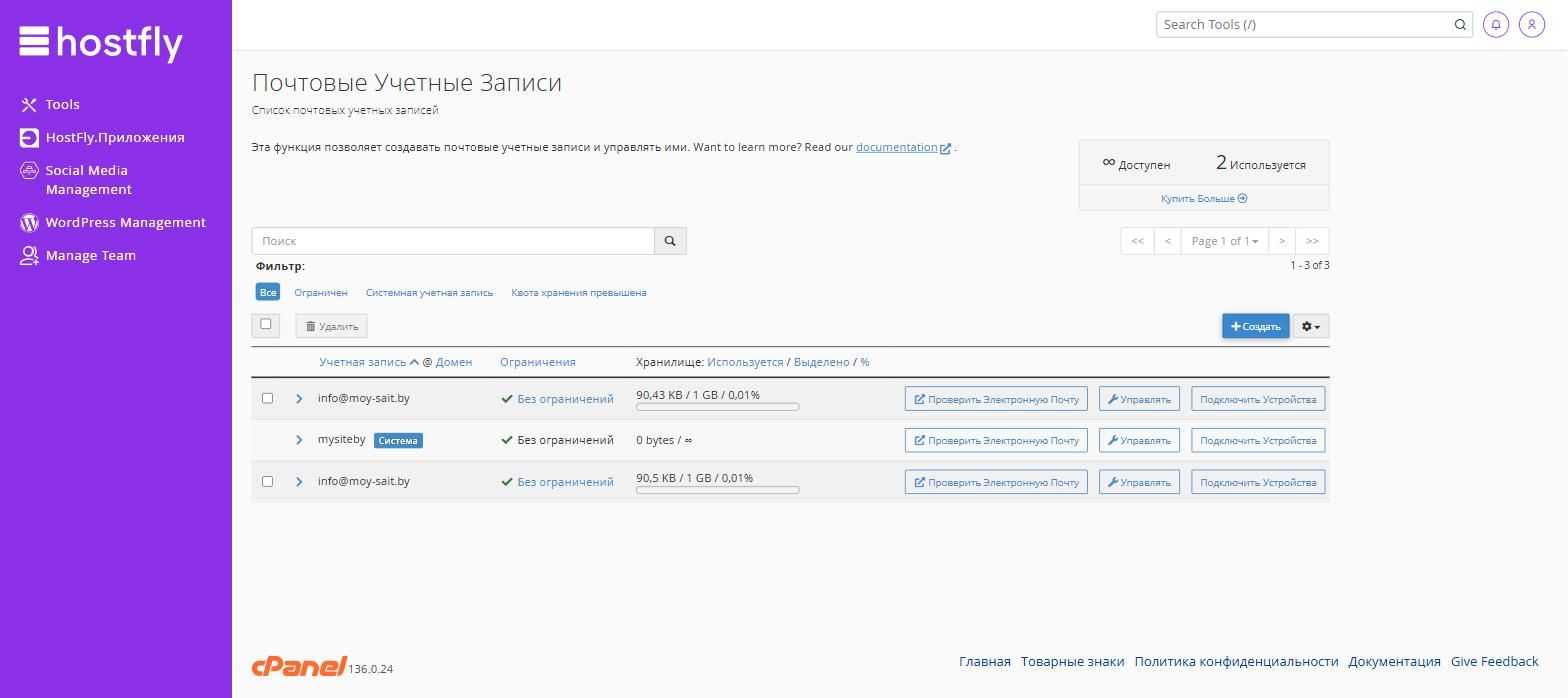This screenshot has width=1568, height=698.
Task: Open the Page 1 of 1 dropdown
Action: click(x=1224, y=241)
